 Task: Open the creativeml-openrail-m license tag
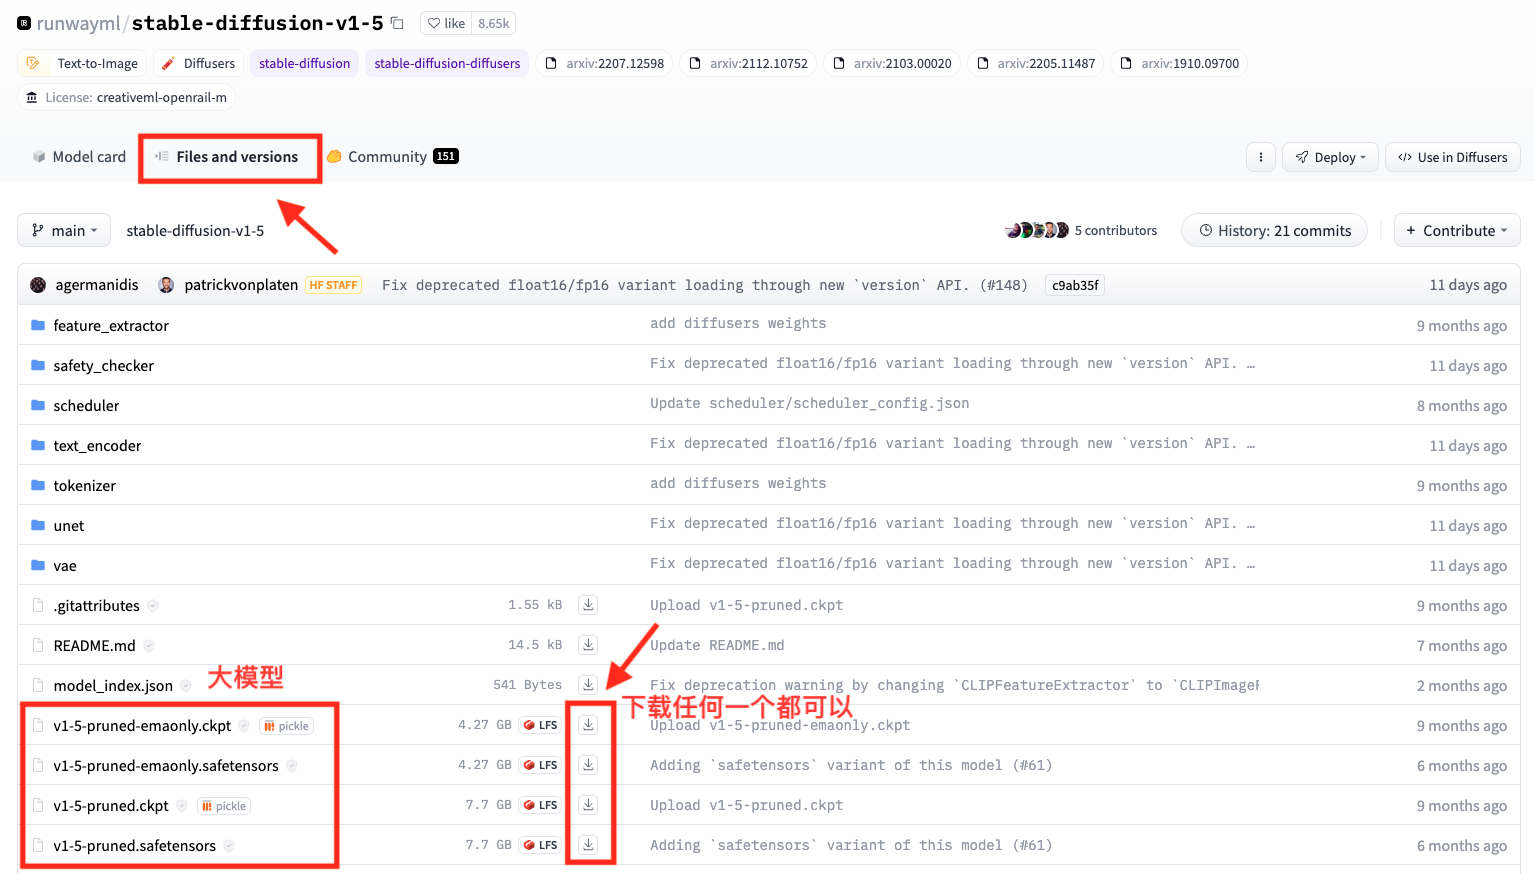(127, 97)
